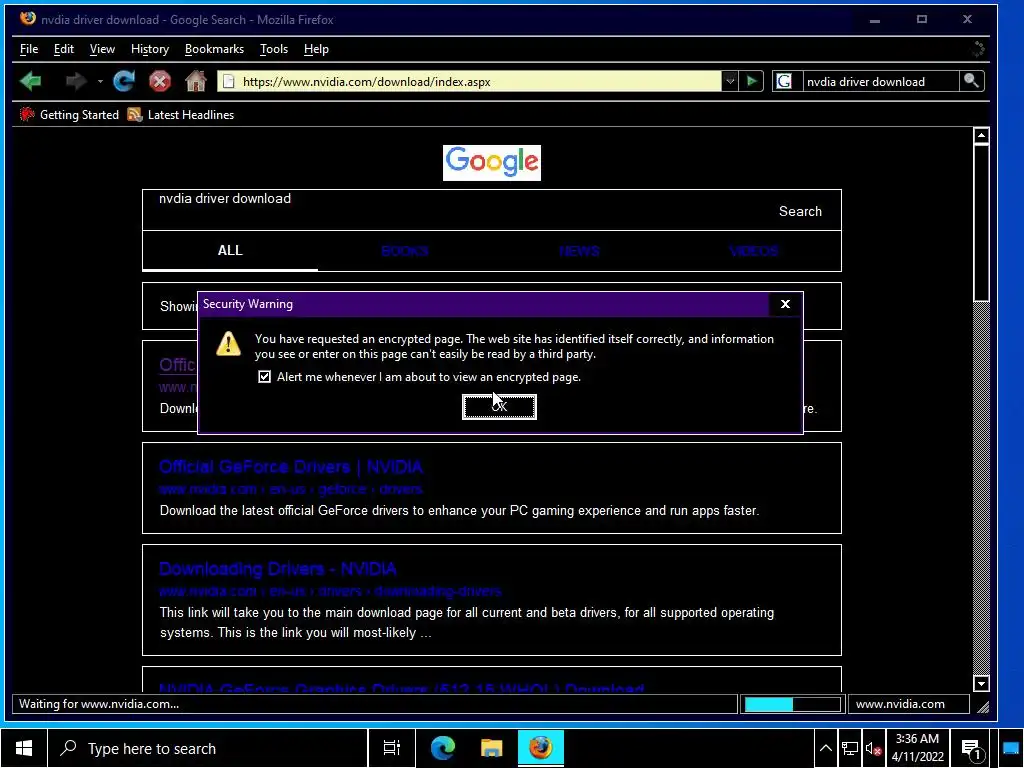Open the 3:36 AM clock and date
1024x768 pixels.
click(917, 748)
